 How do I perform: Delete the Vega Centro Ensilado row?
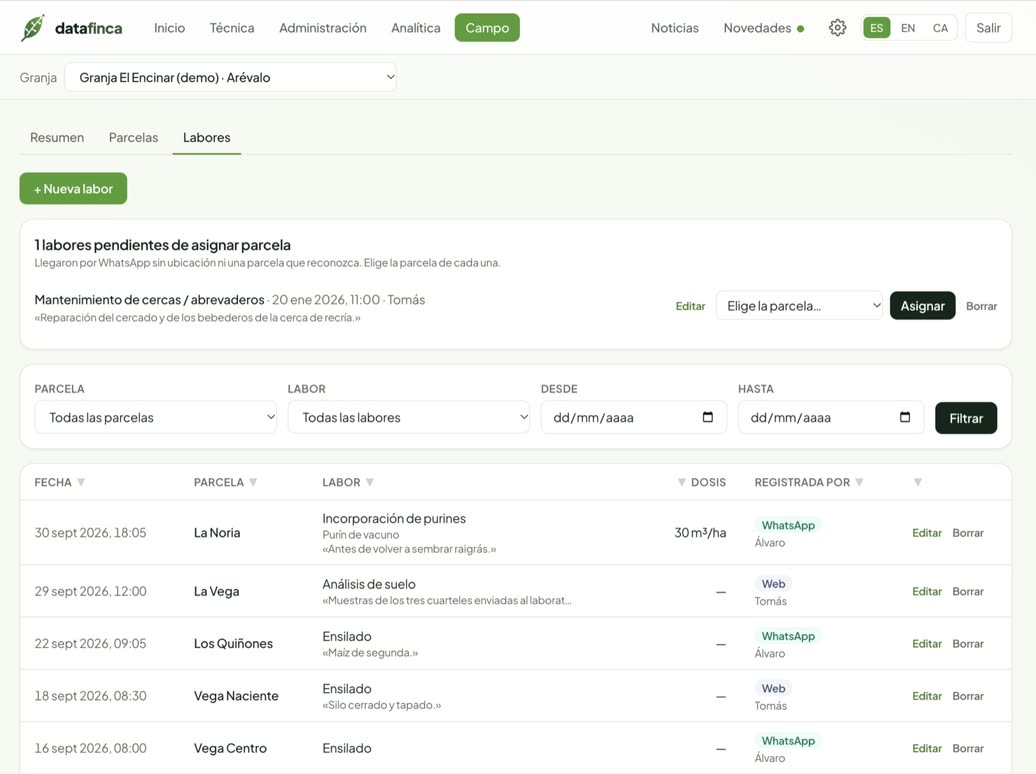coord(968,748)
